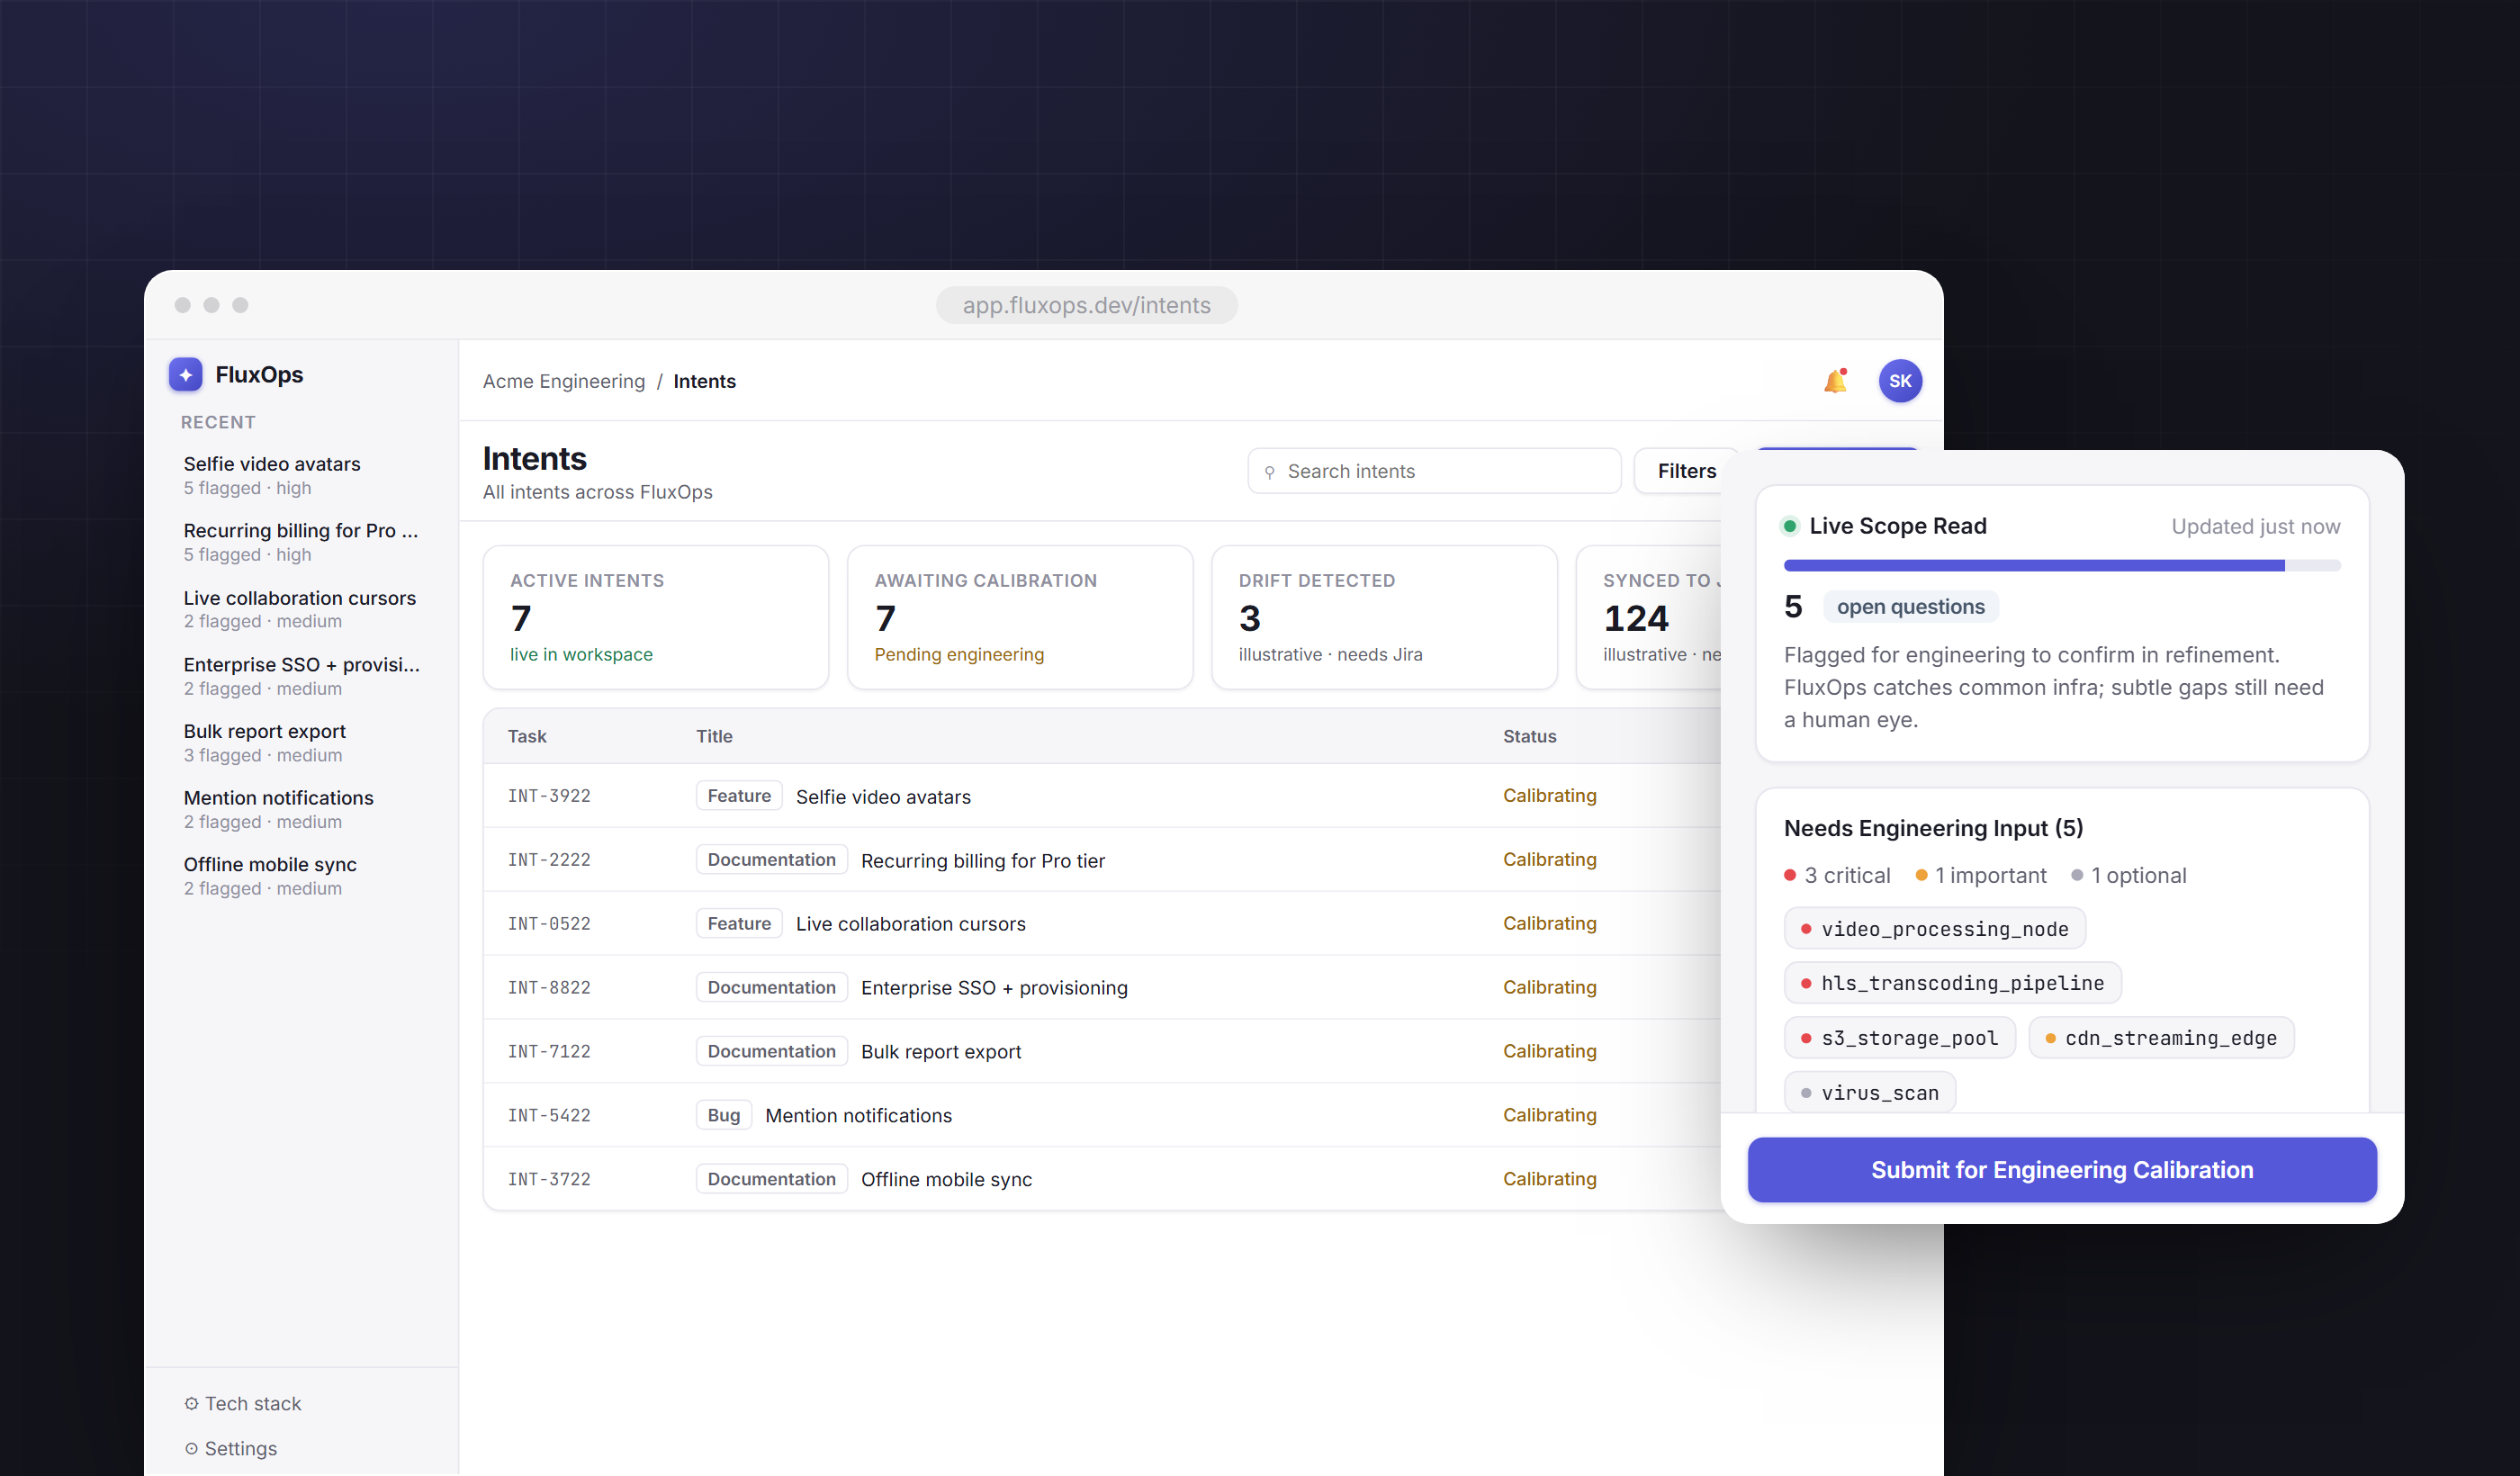
Task: Click the FluxOps logo icon
Action: [185, 375]
